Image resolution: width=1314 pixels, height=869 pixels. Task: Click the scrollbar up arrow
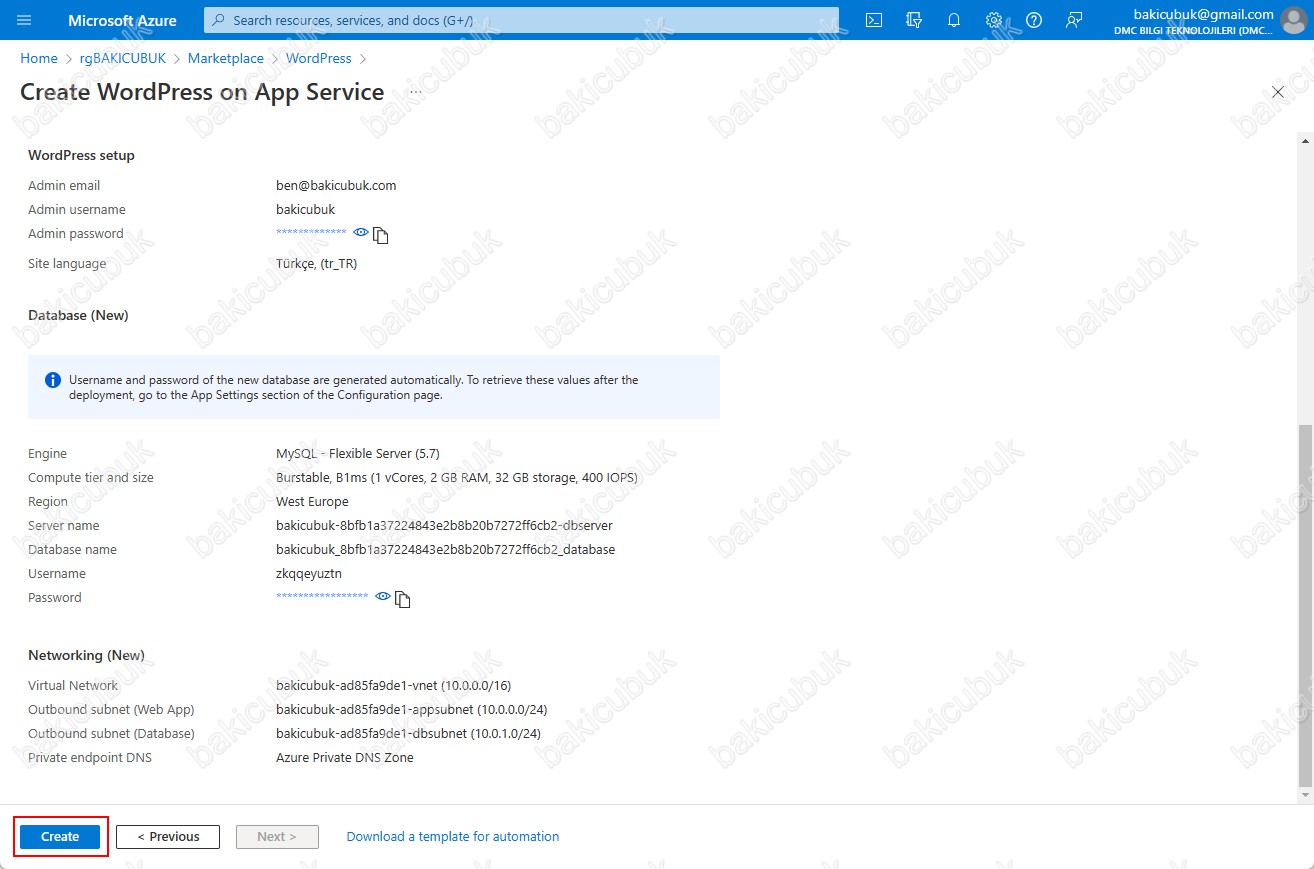coord(1304,143)
